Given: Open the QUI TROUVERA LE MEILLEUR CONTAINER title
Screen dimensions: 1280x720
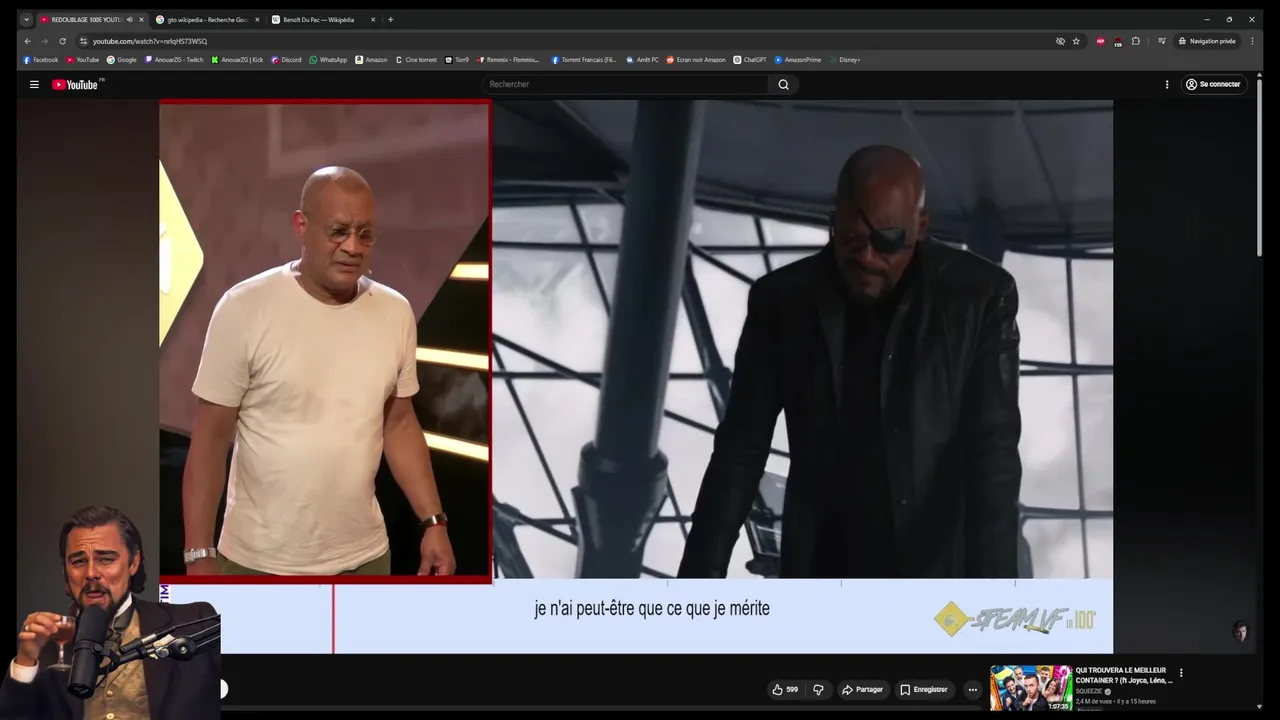Looking at the screenshot, I should coord(1124,675).
